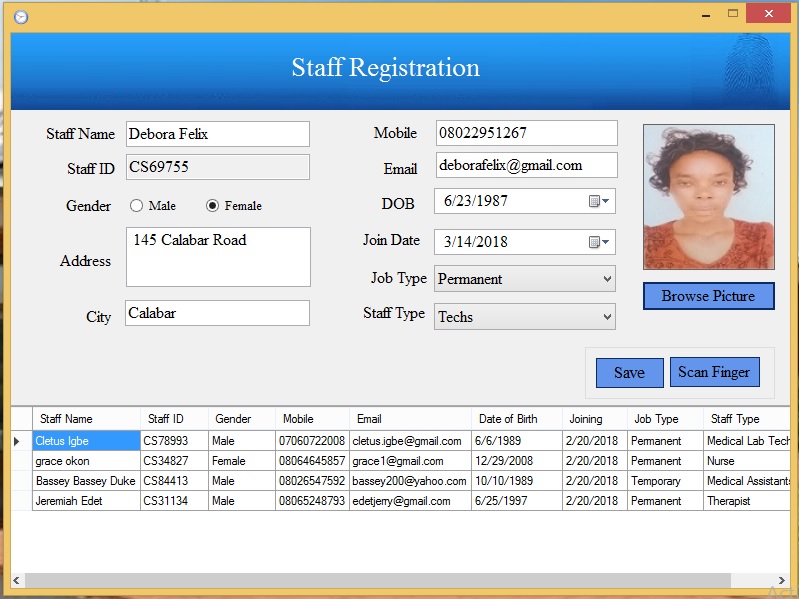Maximize the Staff Registration window

tap(733, 14)
